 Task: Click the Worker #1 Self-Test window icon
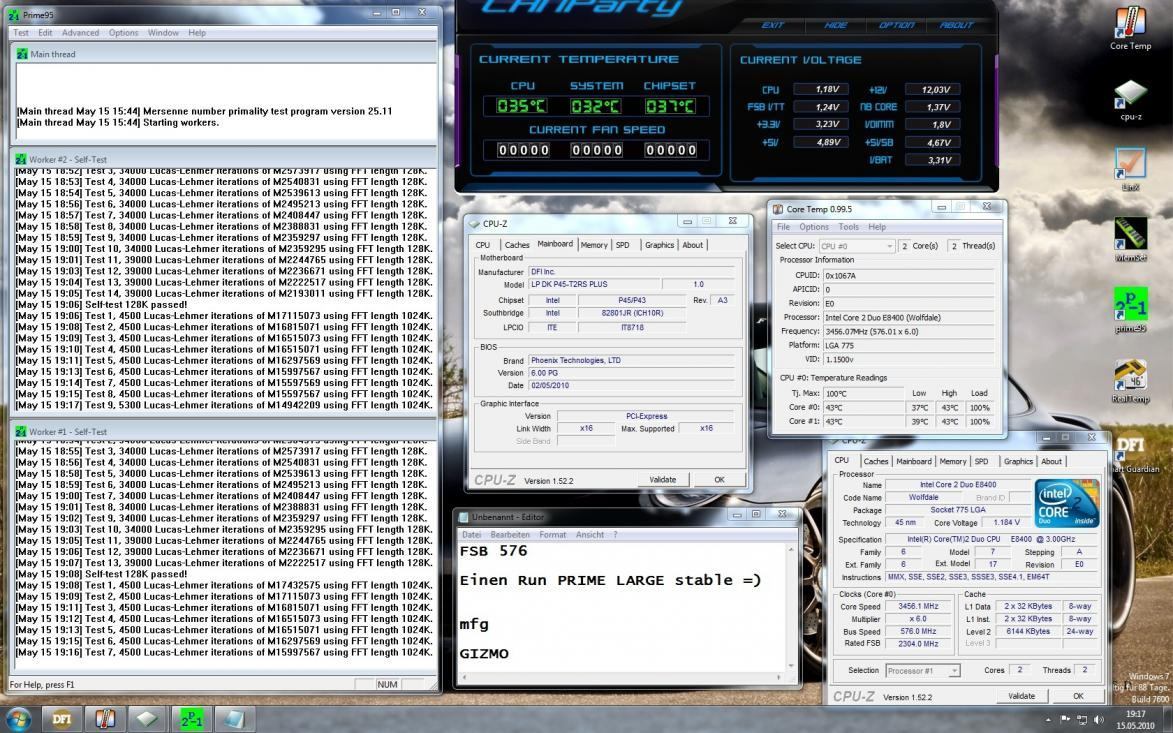pos(22,432)
